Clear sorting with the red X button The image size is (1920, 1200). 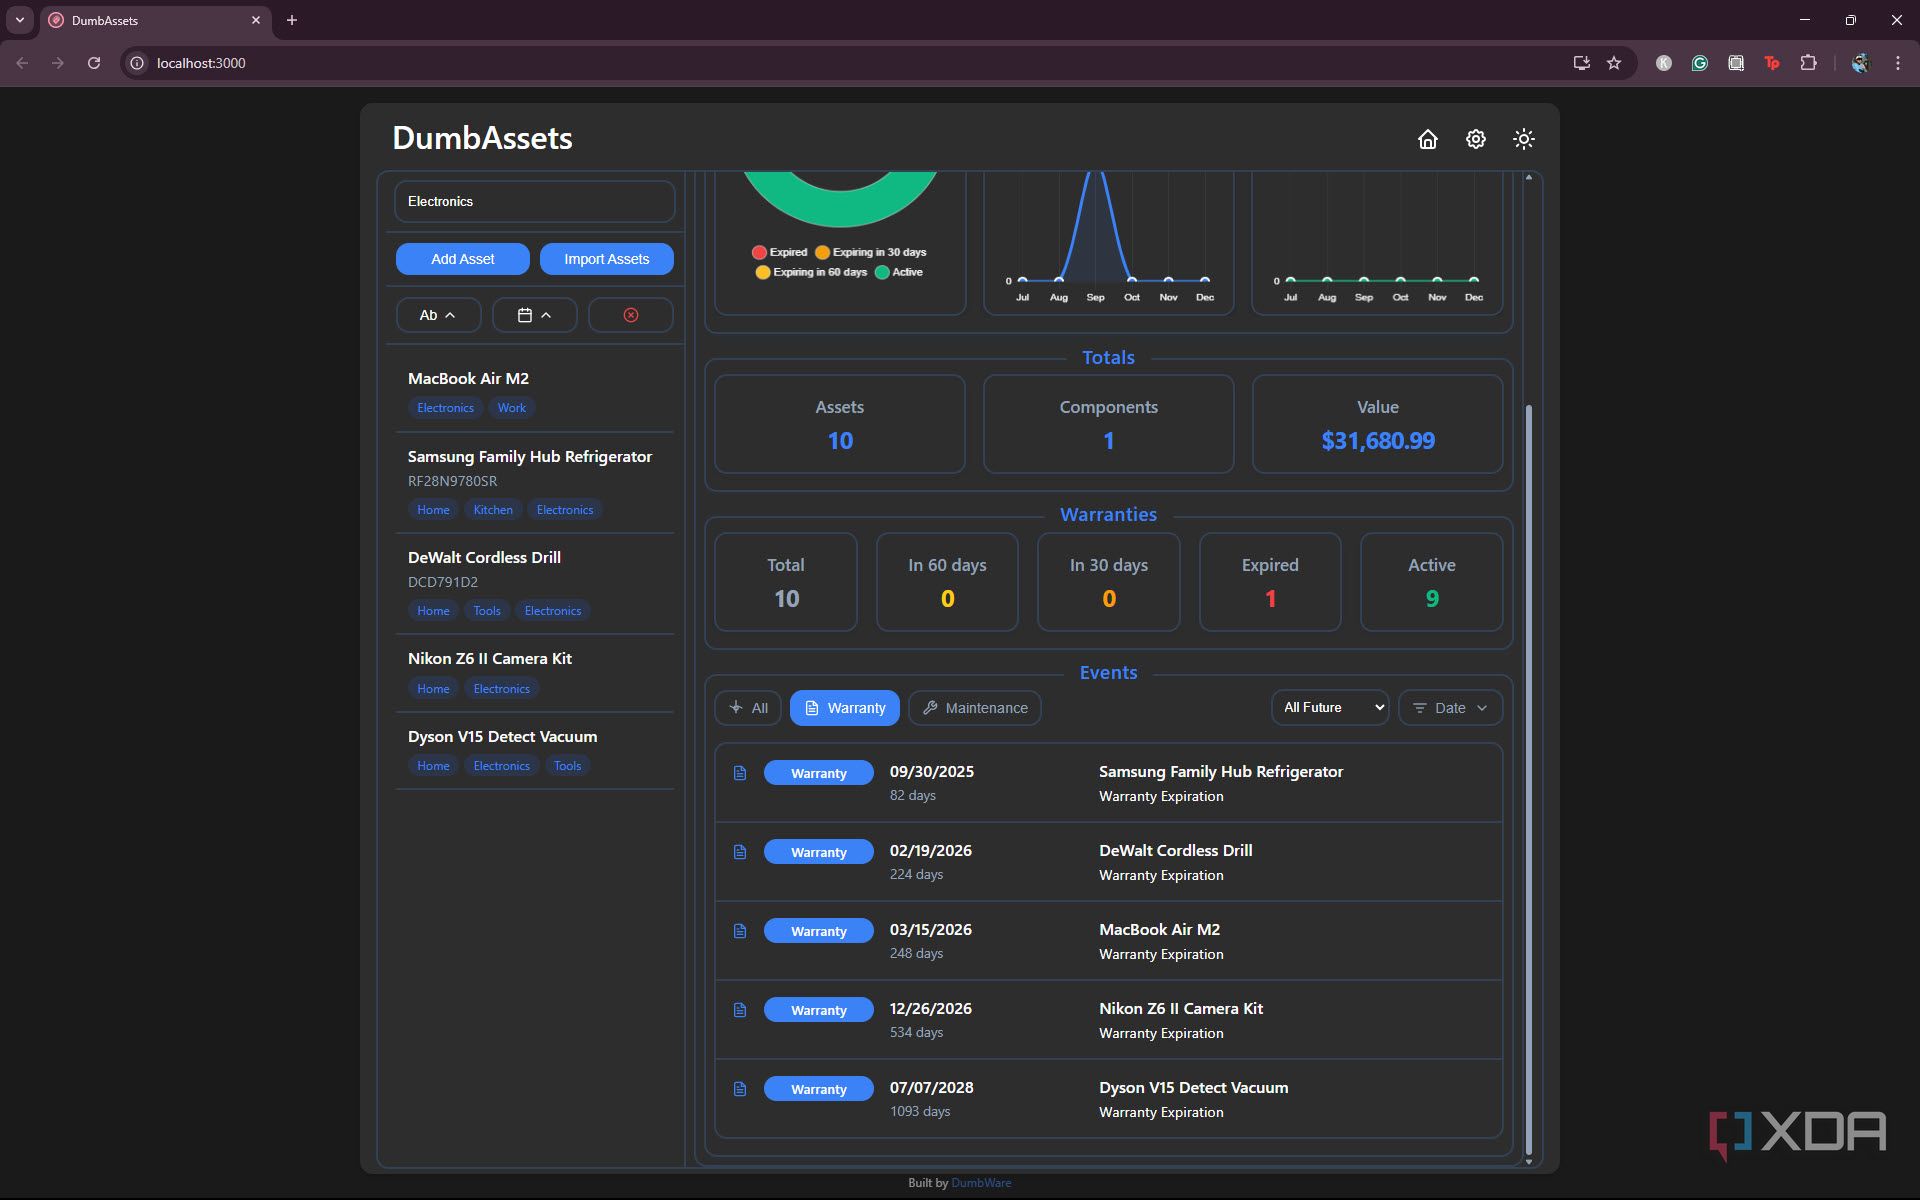click(630, 315)
